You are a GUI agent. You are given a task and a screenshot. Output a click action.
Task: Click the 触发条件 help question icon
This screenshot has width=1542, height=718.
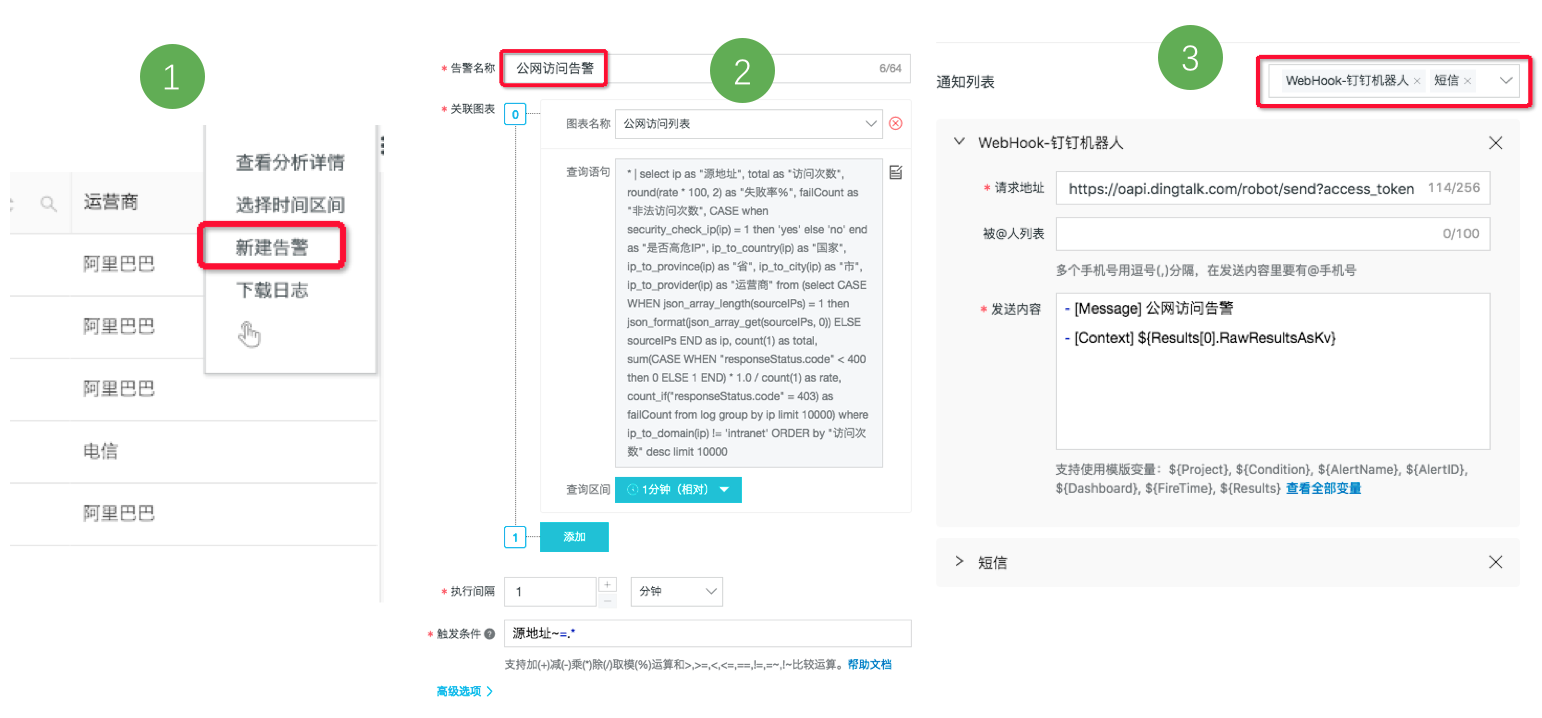(490, 633)
